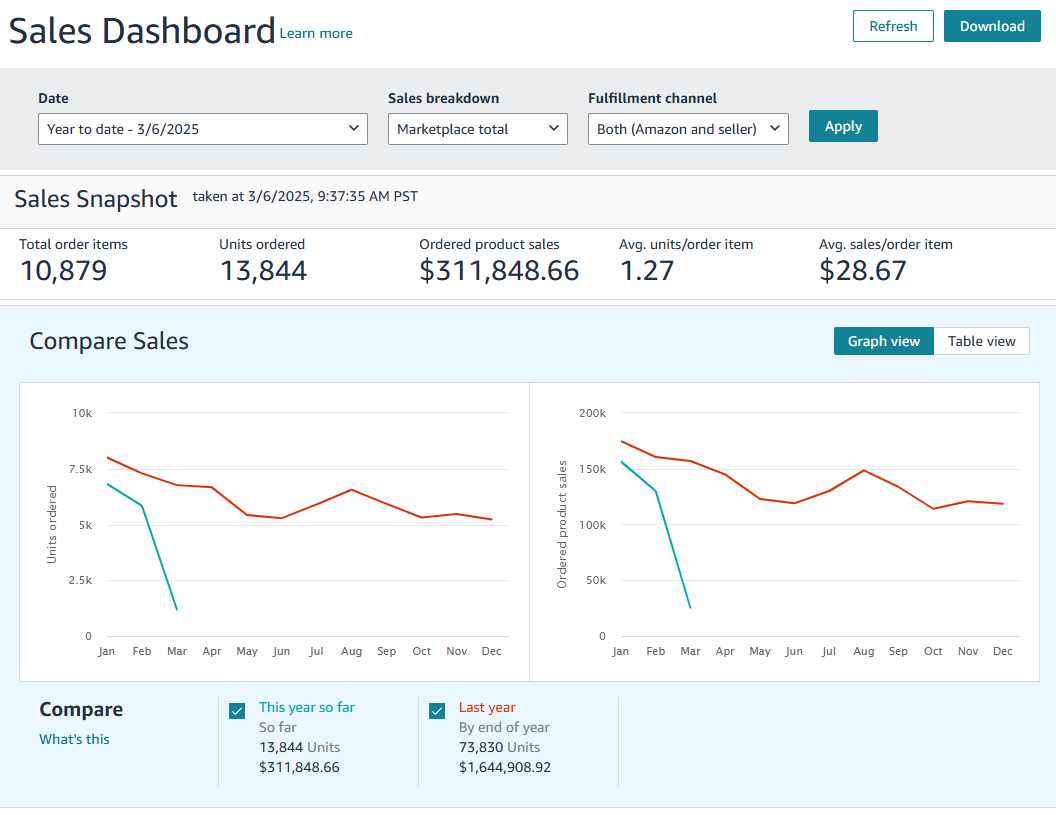Open the Fulfillment channel dropdown
Screen dimensions: 1056x815
pyautogui.click(x=688, y=129)
